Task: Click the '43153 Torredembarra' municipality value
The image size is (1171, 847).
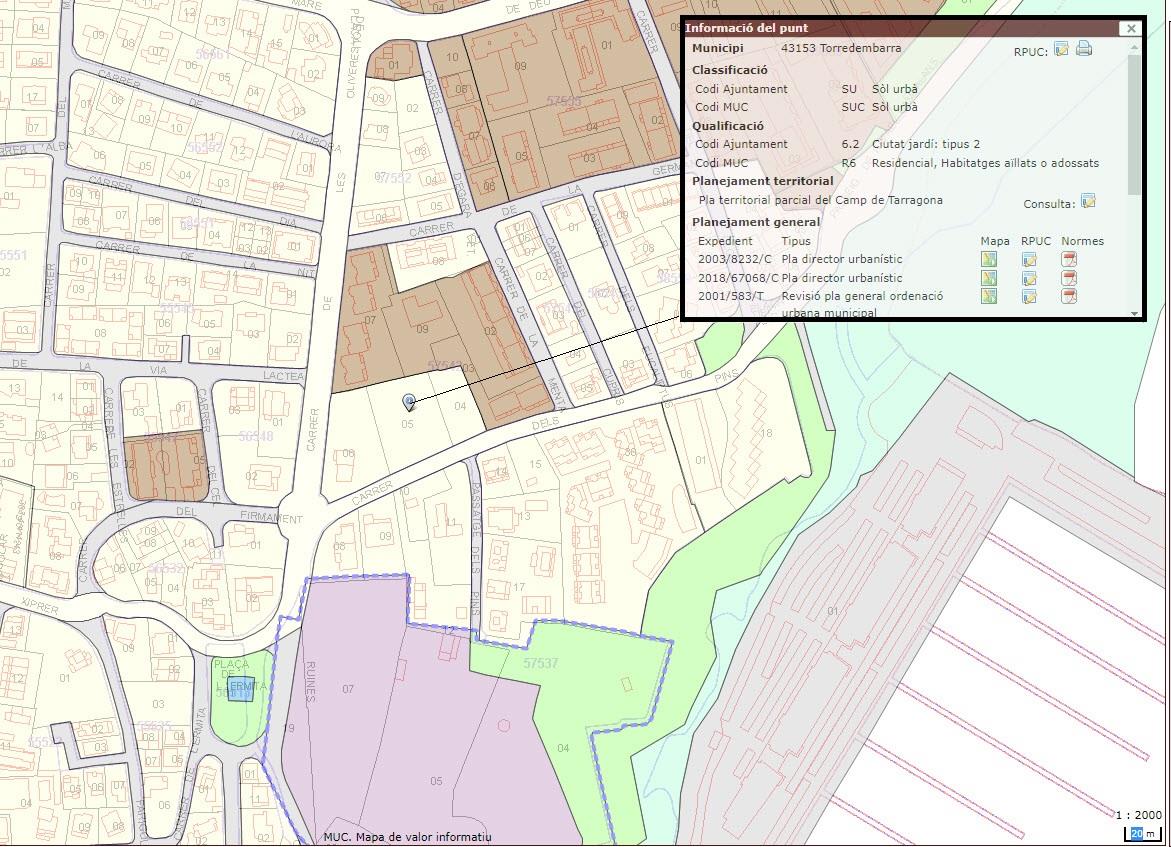Action: (841, 48)
